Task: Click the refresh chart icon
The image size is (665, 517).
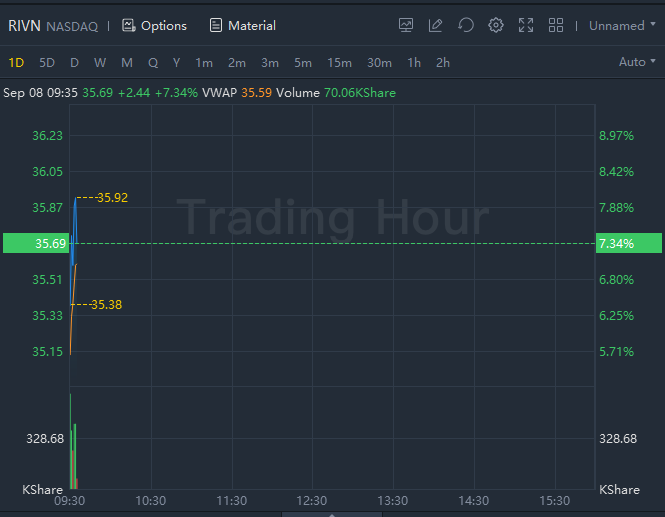Action: pyautogui.click(x=466, y=25)
